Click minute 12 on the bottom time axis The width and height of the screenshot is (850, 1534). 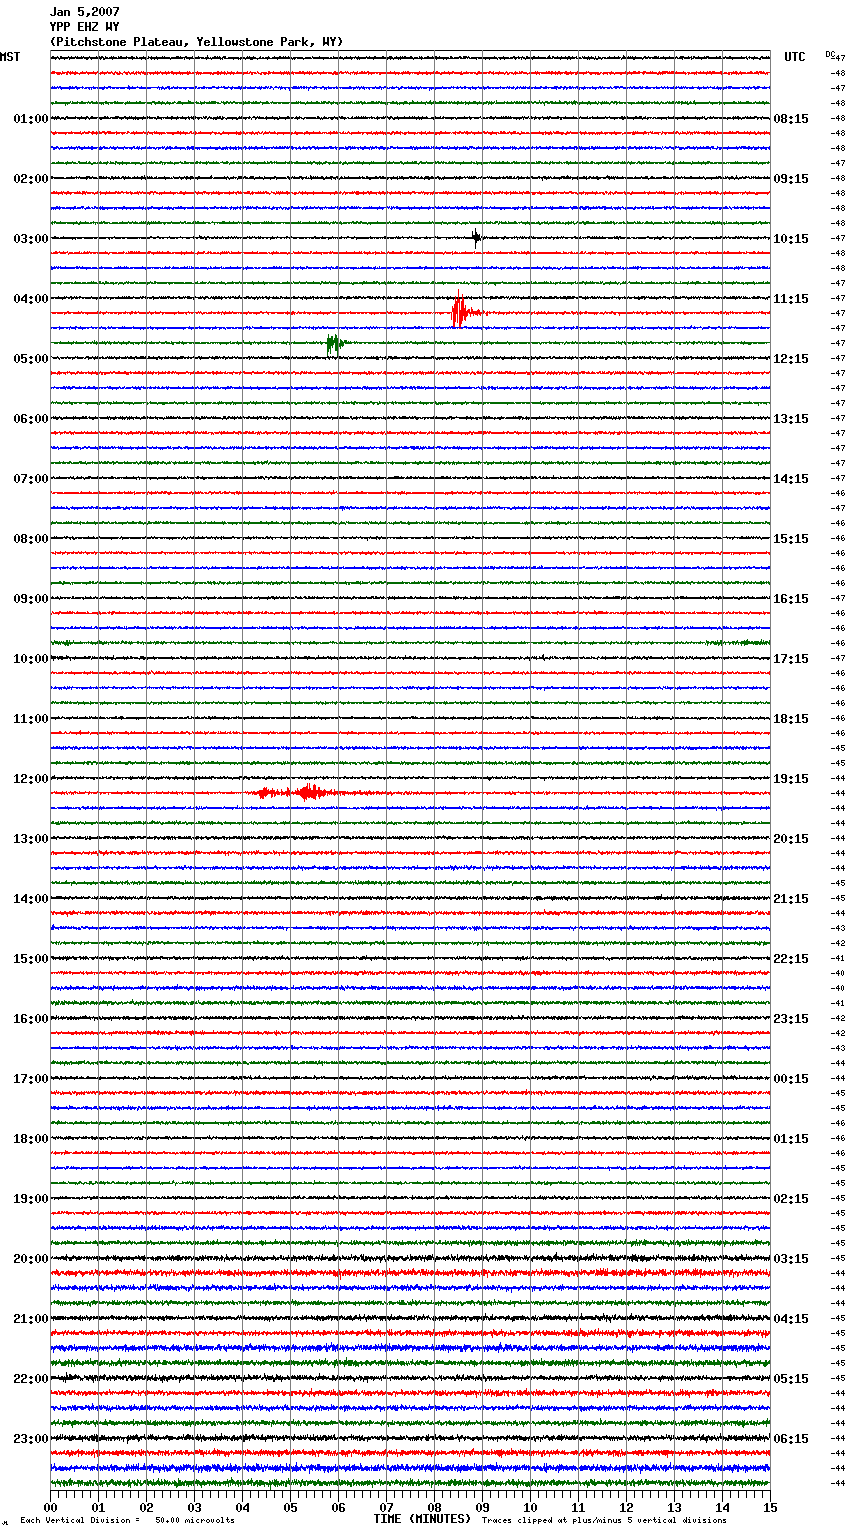(x=627, y=1507)
